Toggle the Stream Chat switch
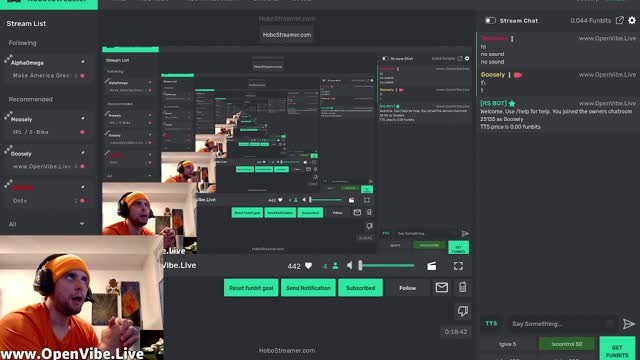640x360 pixels. pyautogui.click(x=490, y=20)
